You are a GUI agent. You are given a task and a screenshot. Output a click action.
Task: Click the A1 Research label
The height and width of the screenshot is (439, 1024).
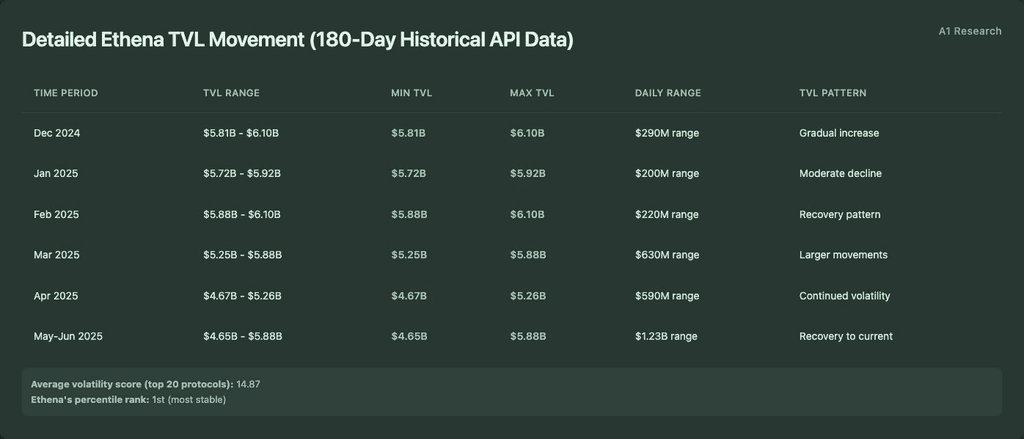point(970,31)
